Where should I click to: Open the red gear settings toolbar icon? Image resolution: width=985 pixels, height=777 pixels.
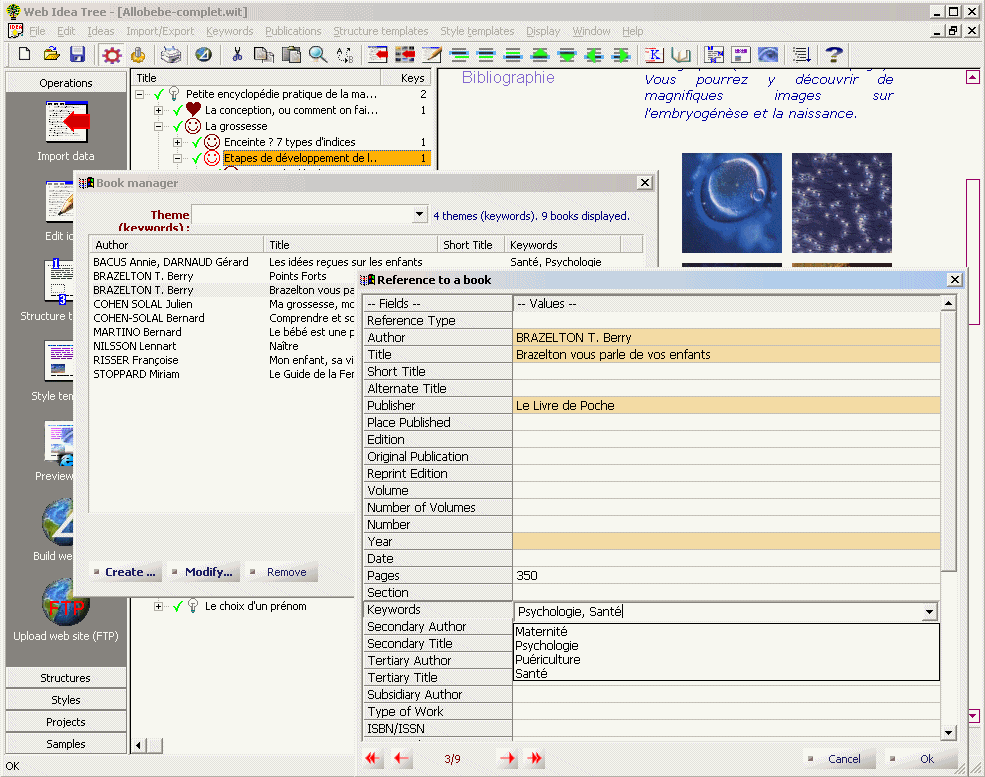click(112, 55)
